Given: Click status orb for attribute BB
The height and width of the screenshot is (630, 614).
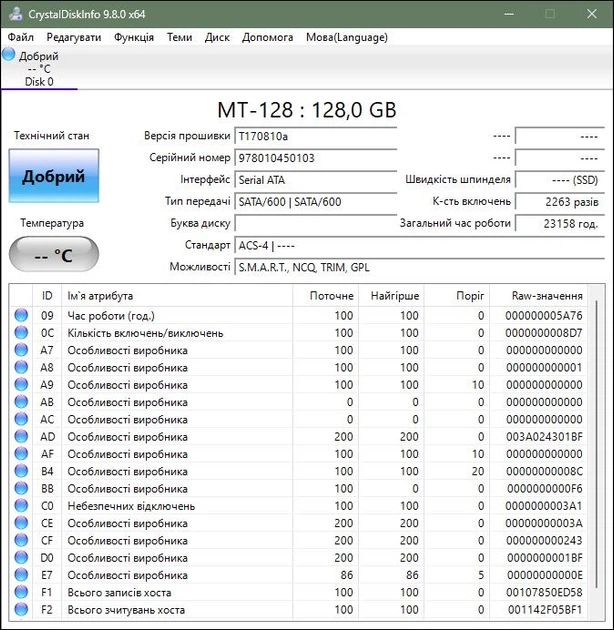Looking at the screenshot, I should click(x=21, y=488).
